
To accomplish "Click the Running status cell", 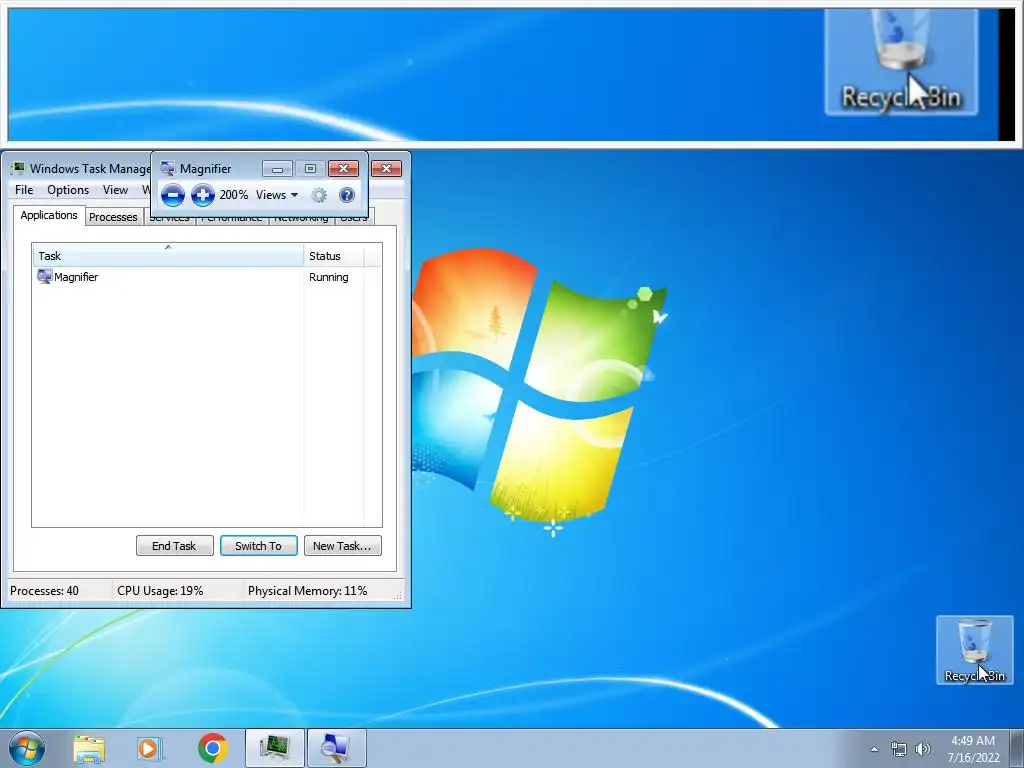I will pyautogui.click(x=328, y=277).
